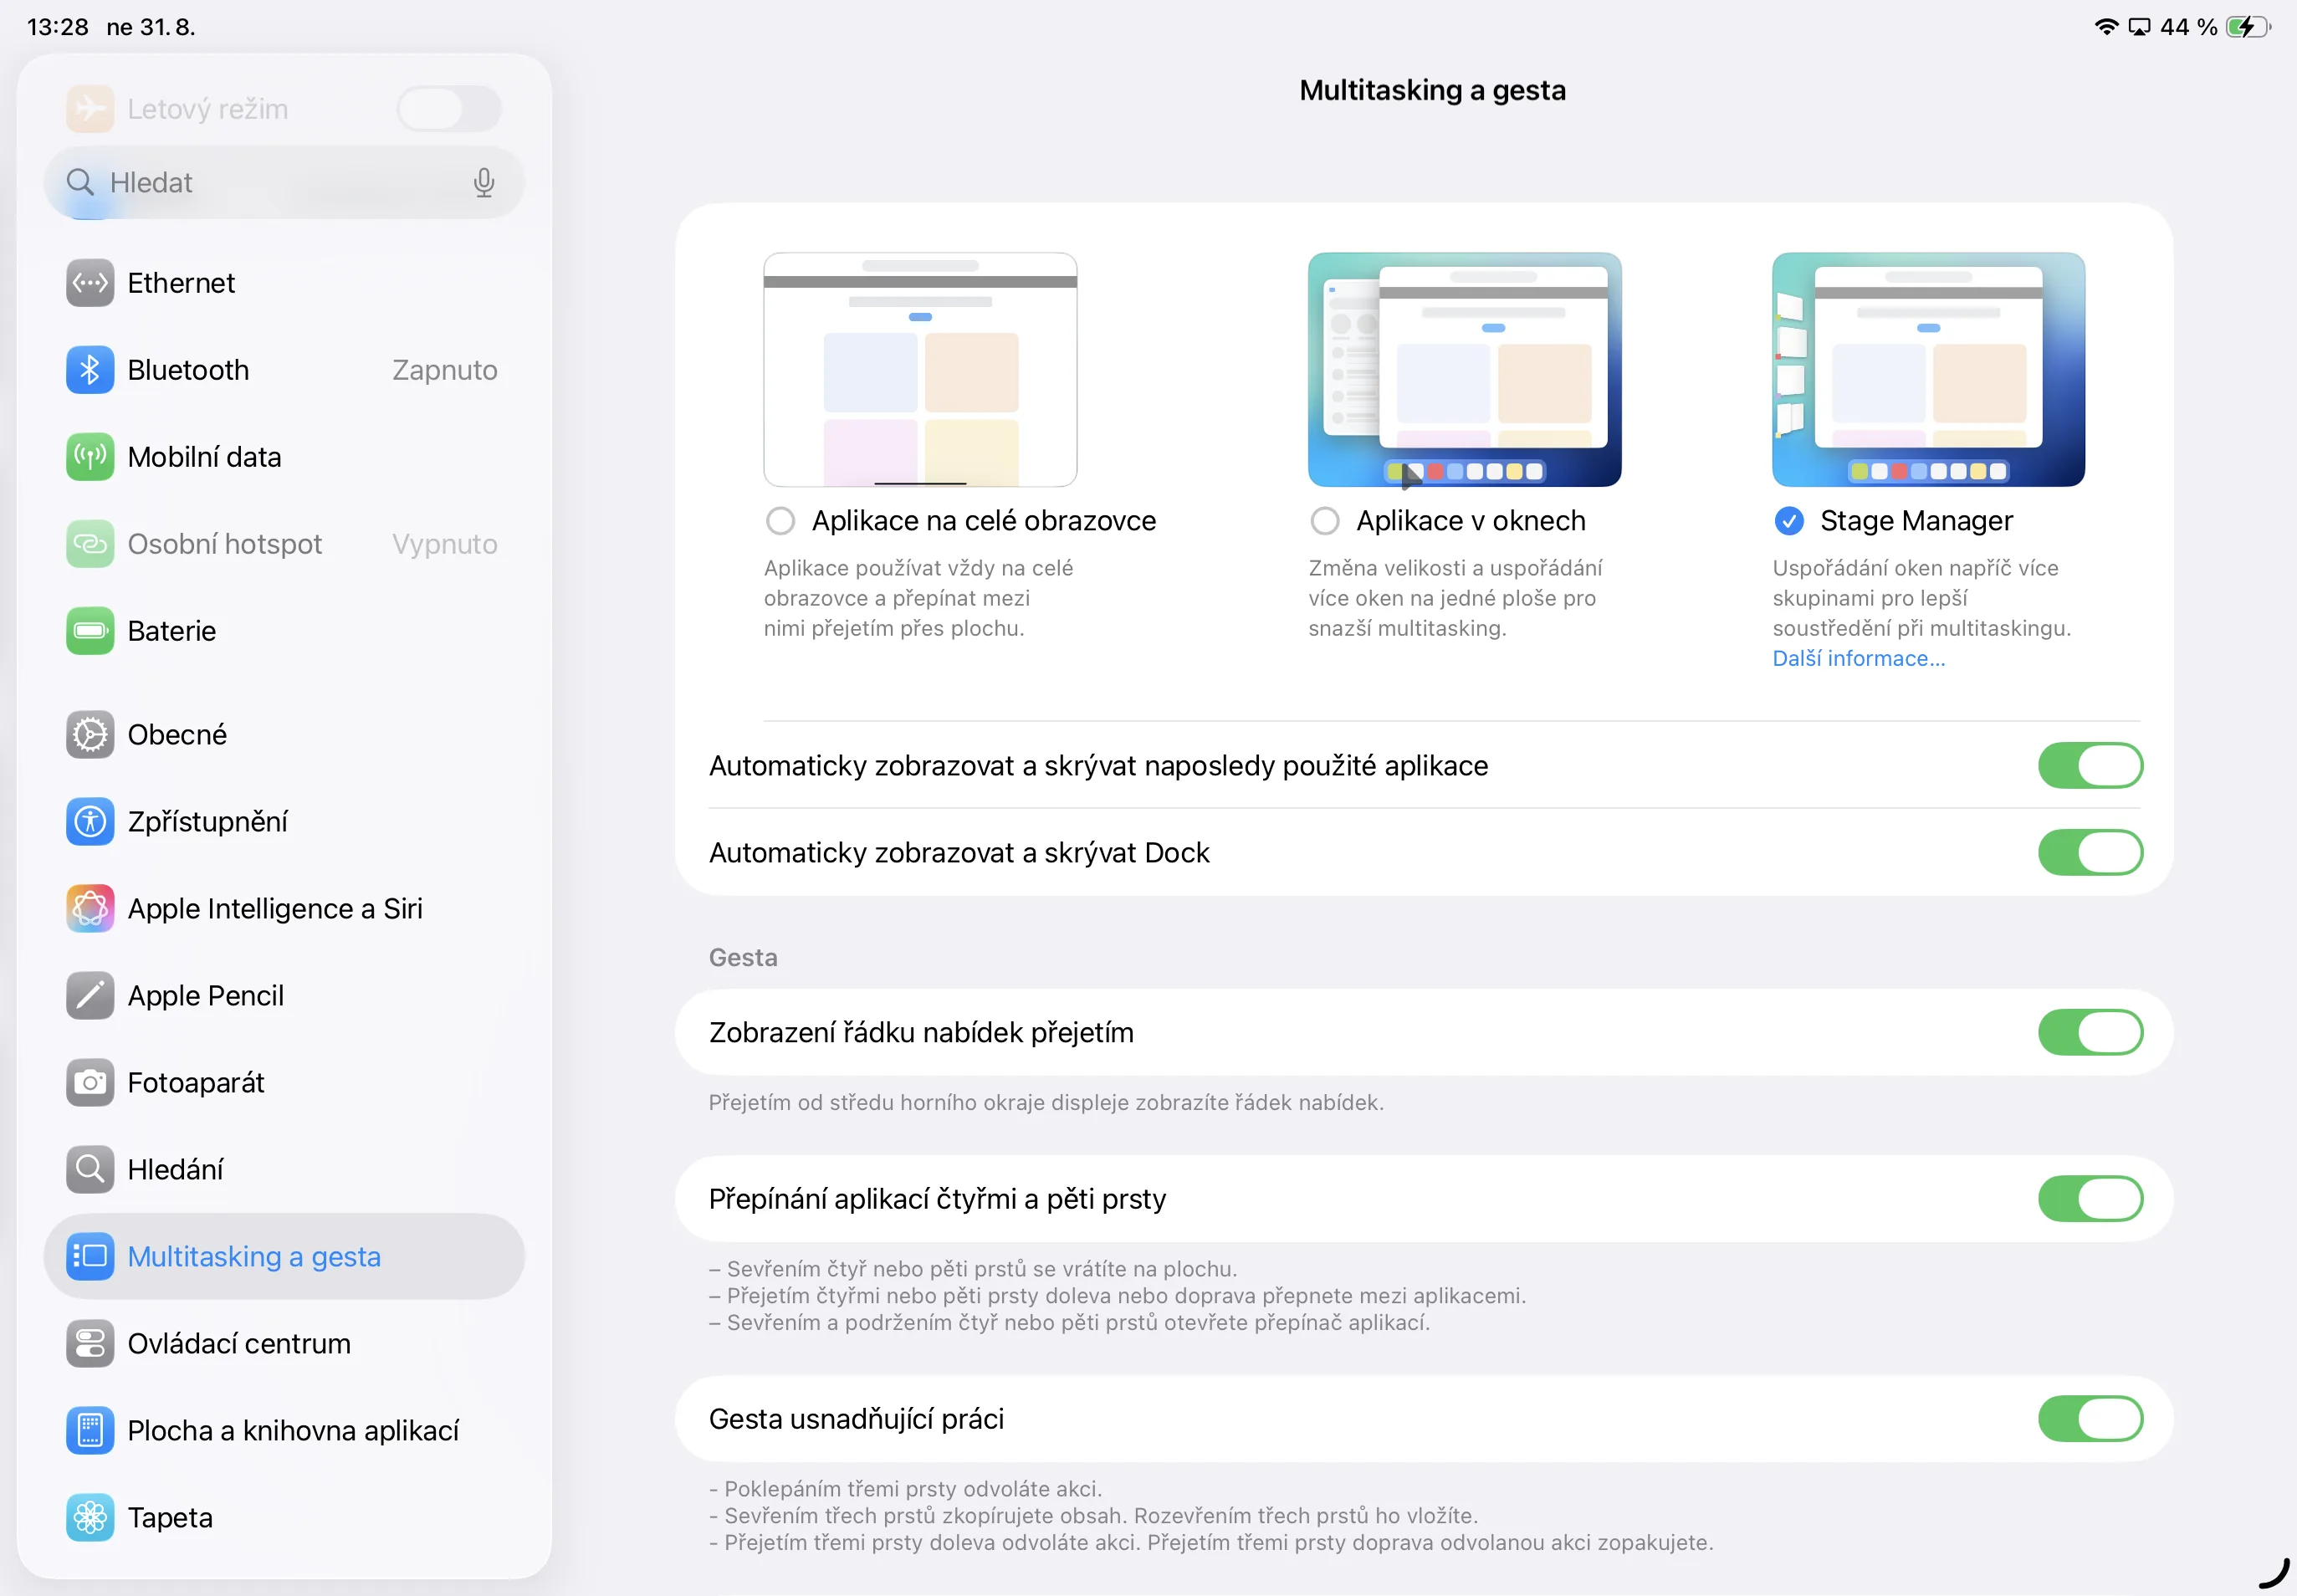Image resolution: width=2297 pixels, height=1596 pixels.
Task: Toggle automatic Dock show and hide
Action: tap(2090, 852)
